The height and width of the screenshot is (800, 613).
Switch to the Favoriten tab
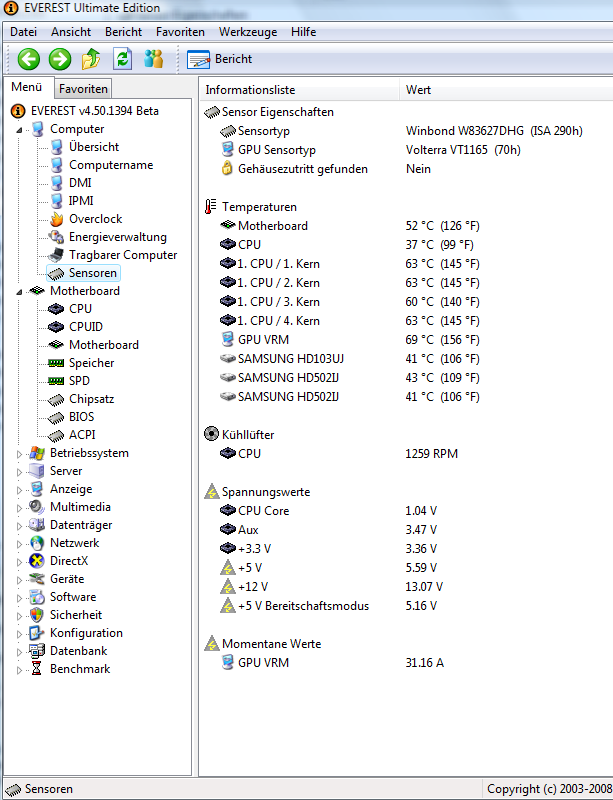(x=83, y=89)
